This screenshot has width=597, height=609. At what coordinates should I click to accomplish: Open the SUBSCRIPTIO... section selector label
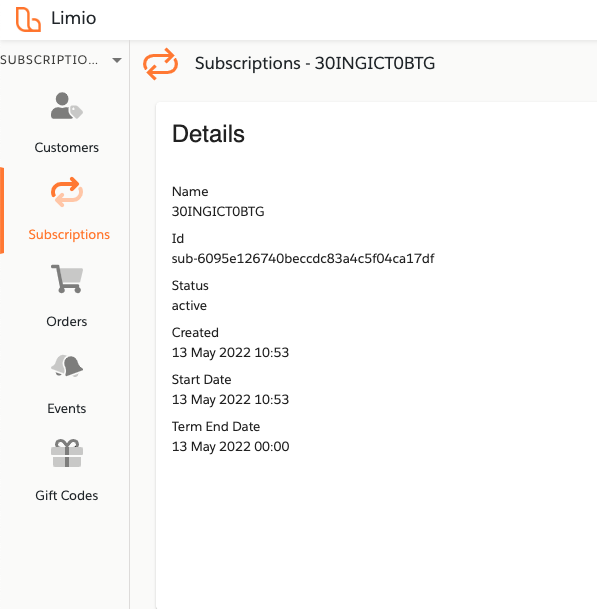click(x=49, y=60)
